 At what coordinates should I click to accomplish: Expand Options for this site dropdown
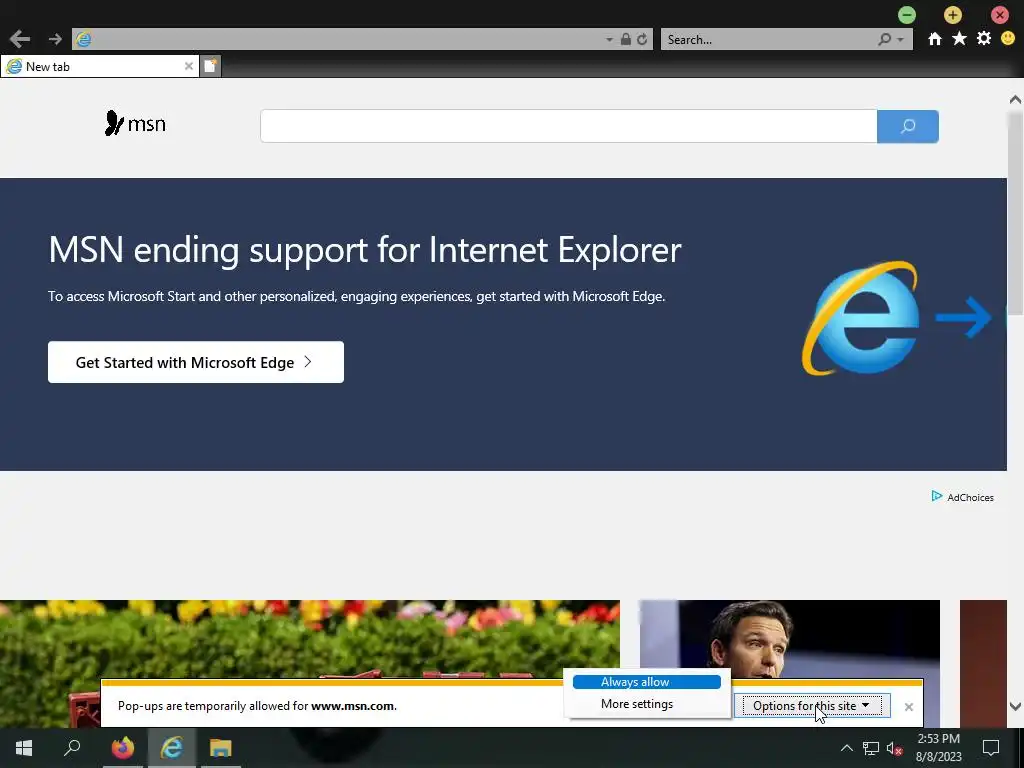(812, 705)
